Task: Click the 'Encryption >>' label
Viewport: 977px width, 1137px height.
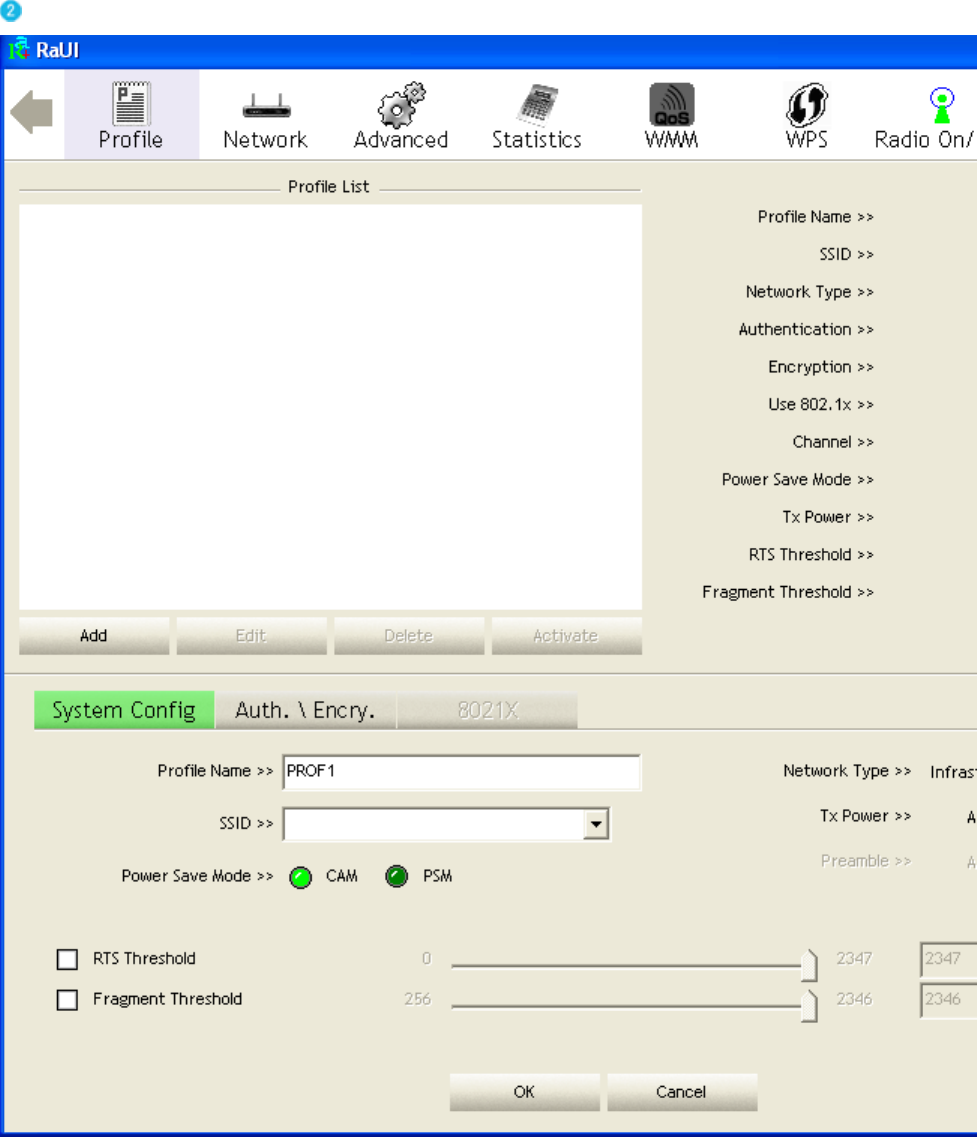Action: point(821,368)
